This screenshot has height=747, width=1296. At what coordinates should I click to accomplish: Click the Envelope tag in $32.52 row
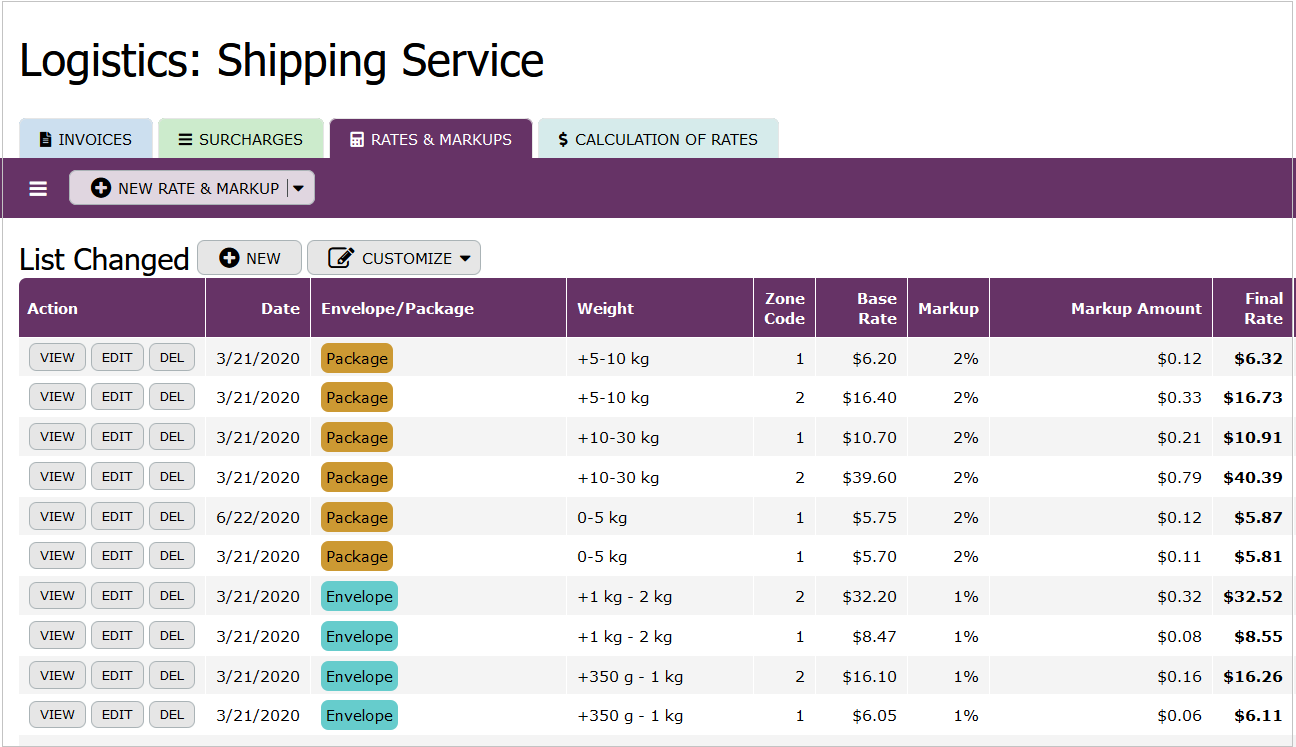pos(359,596)
